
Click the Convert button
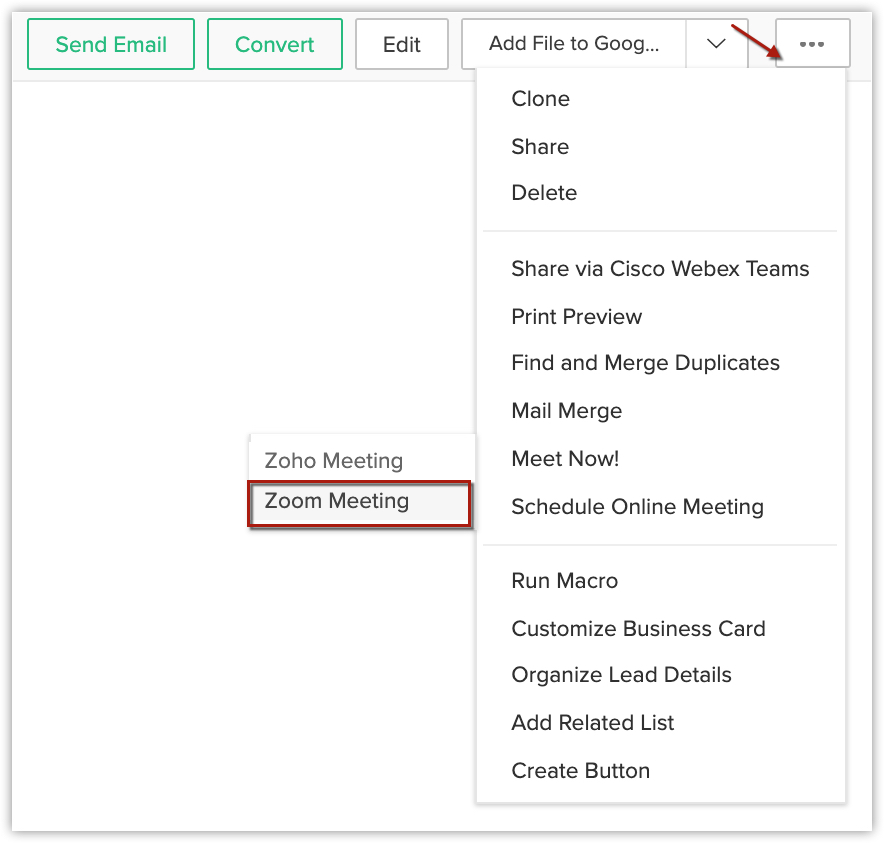274,45
